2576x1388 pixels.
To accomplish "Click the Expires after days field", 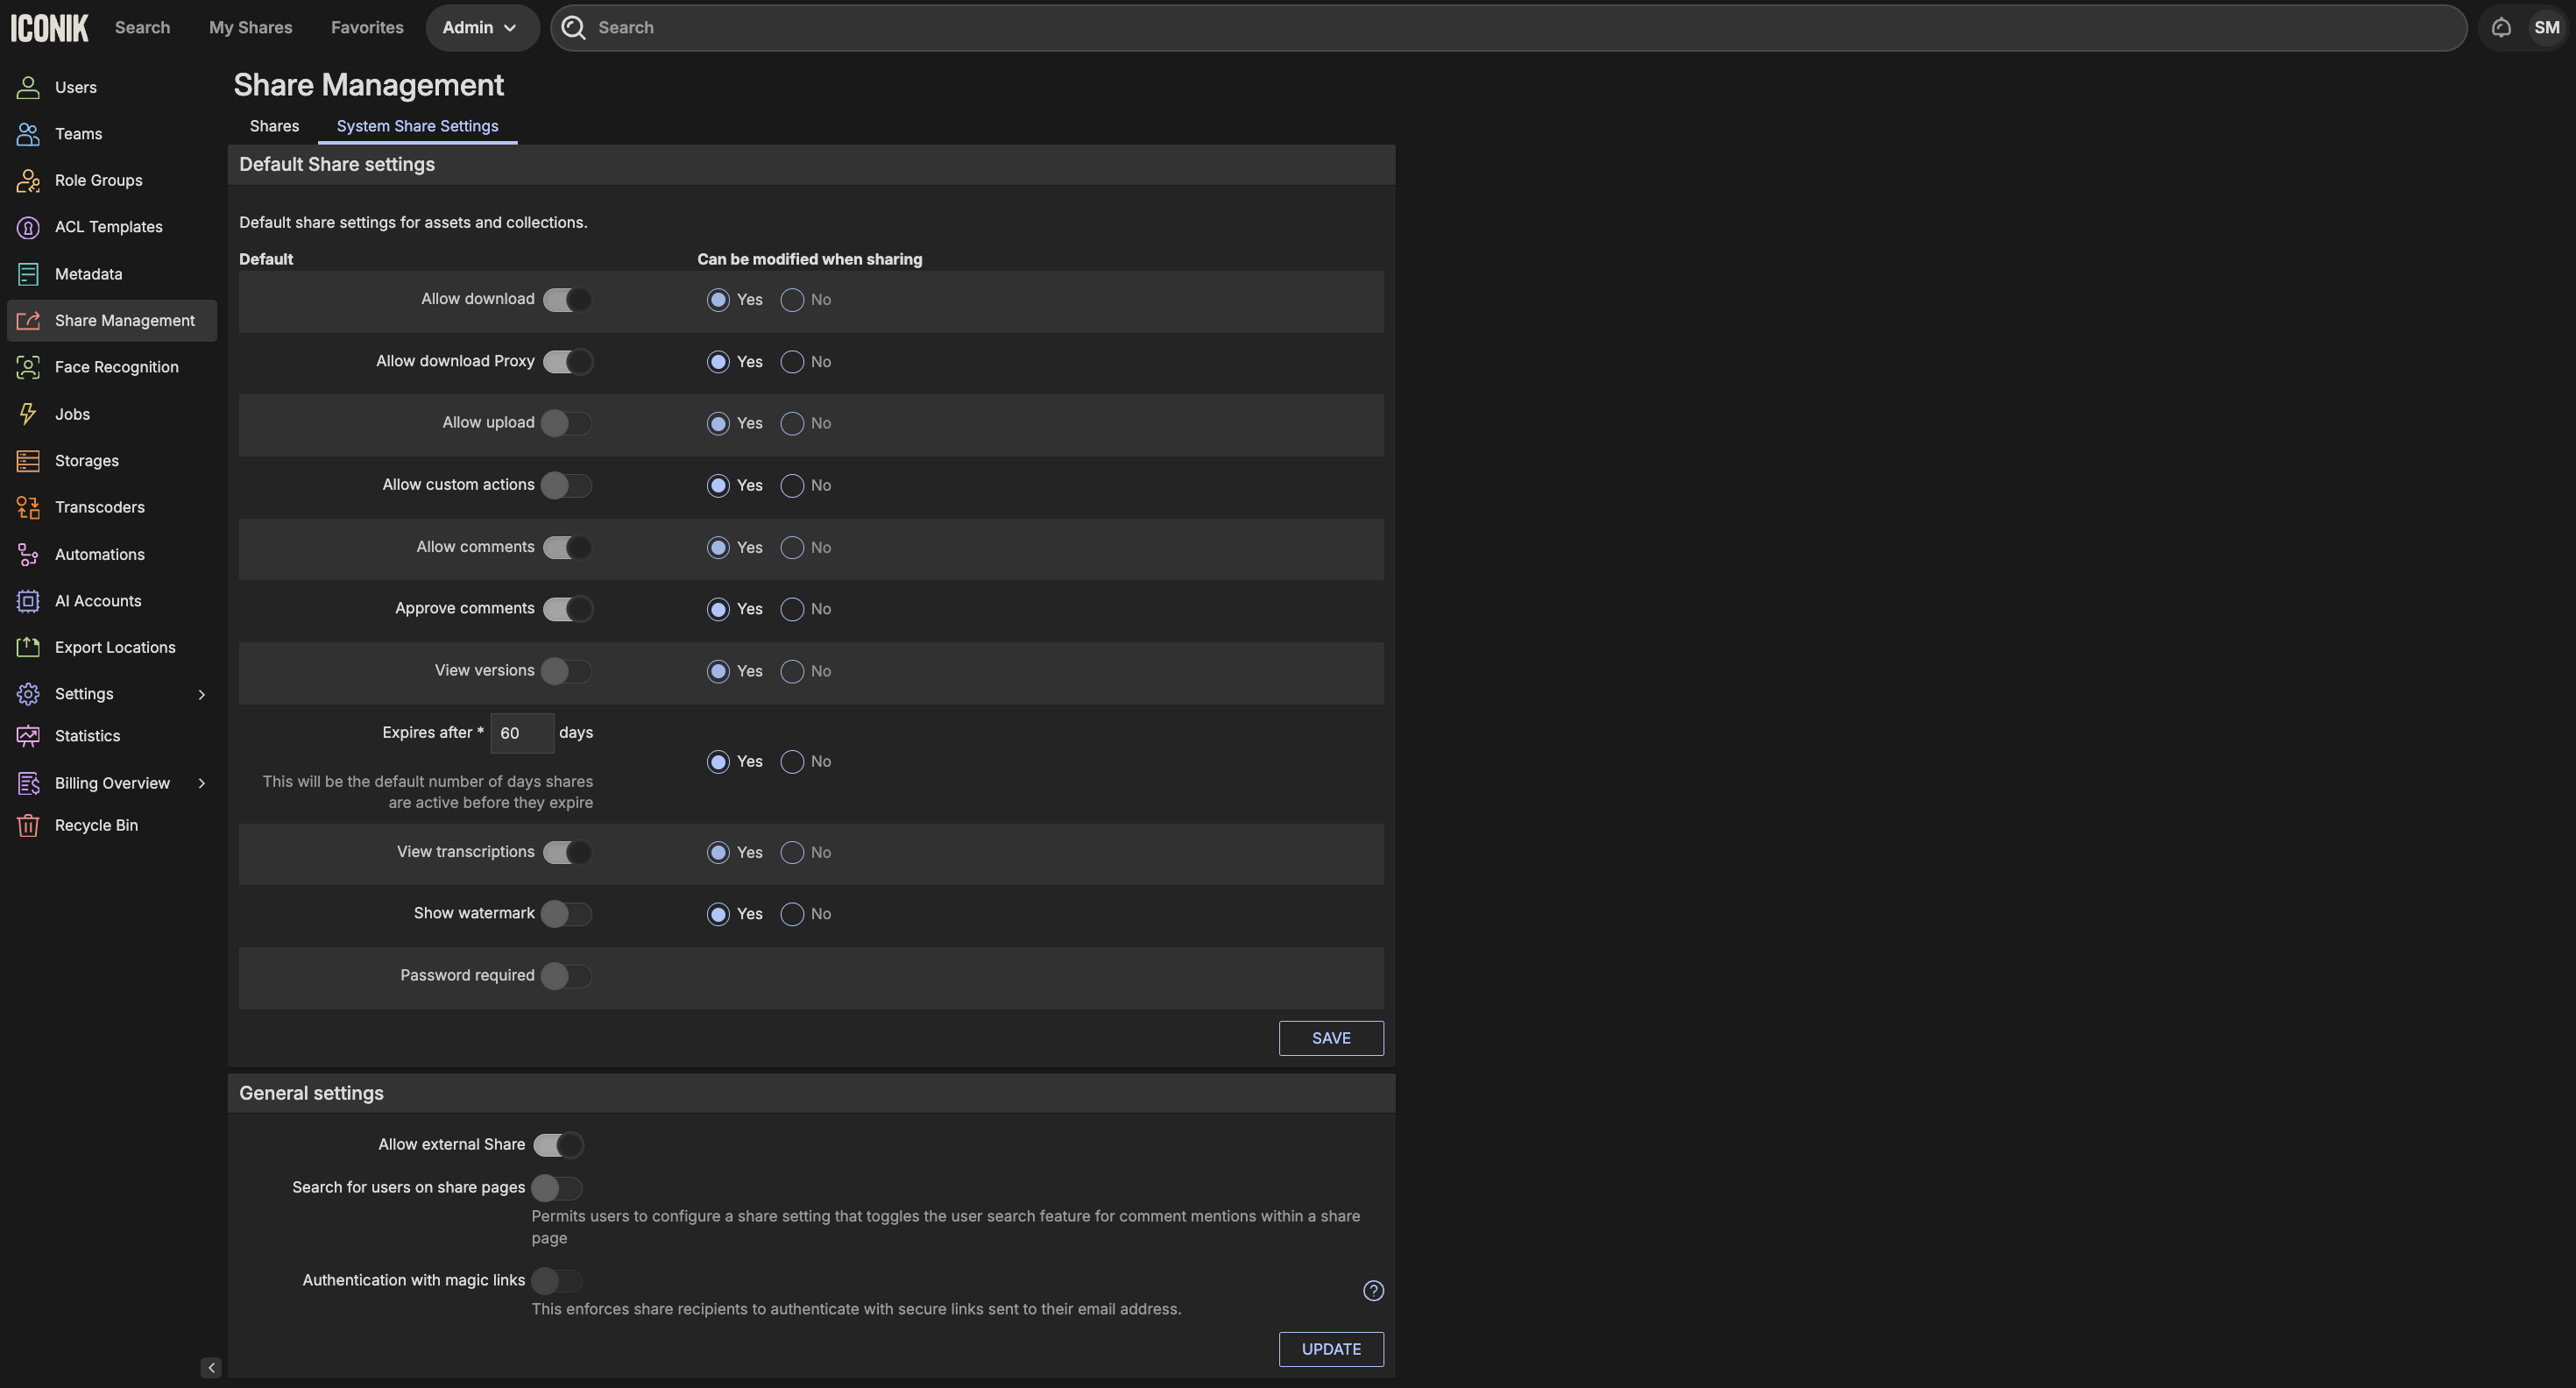I will pos(521,733).
